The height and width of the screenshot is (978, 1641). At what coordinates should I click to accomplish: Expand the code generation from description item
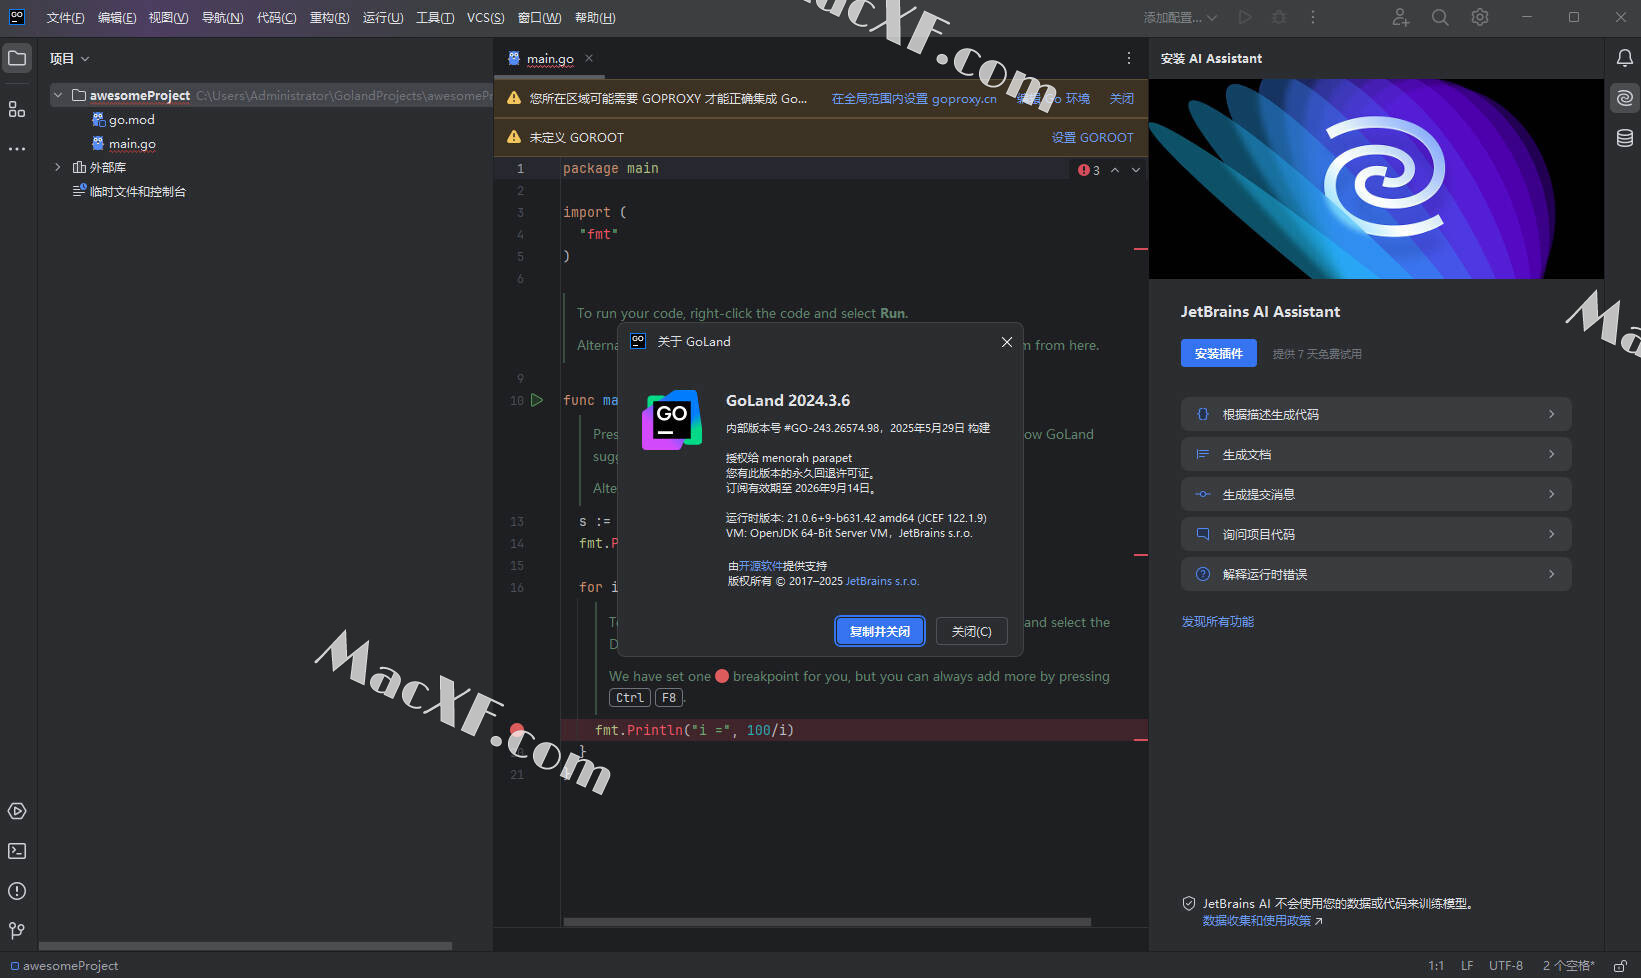[x=1376, y=414]
